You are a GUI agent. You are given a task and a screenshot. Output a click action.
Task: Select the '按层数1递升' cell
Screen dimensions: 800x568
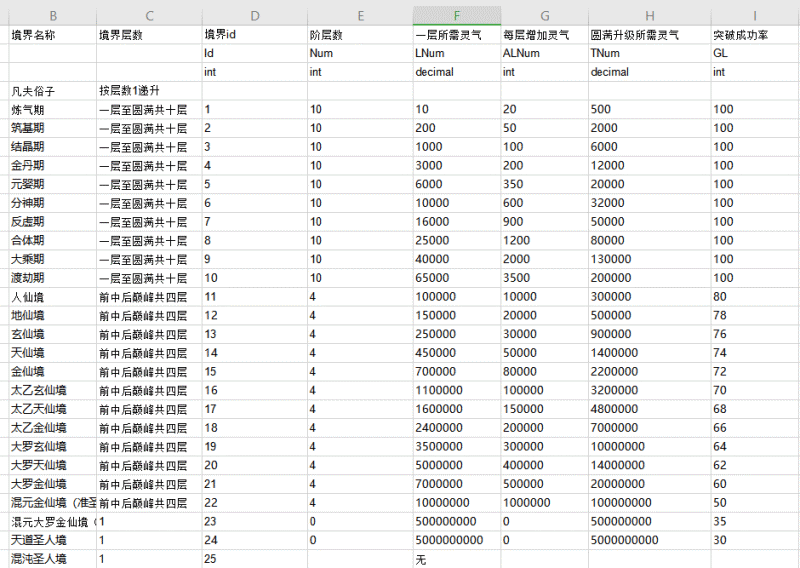pos(149,91)
